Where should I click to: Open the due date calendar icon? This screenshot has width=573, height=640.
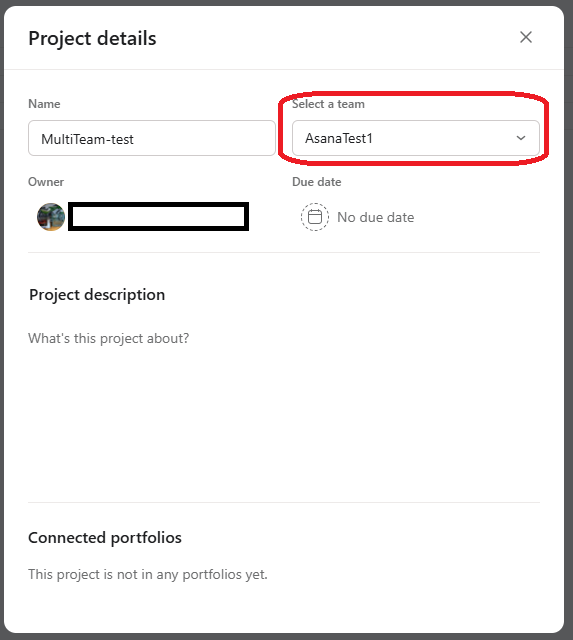pos(315,217)
